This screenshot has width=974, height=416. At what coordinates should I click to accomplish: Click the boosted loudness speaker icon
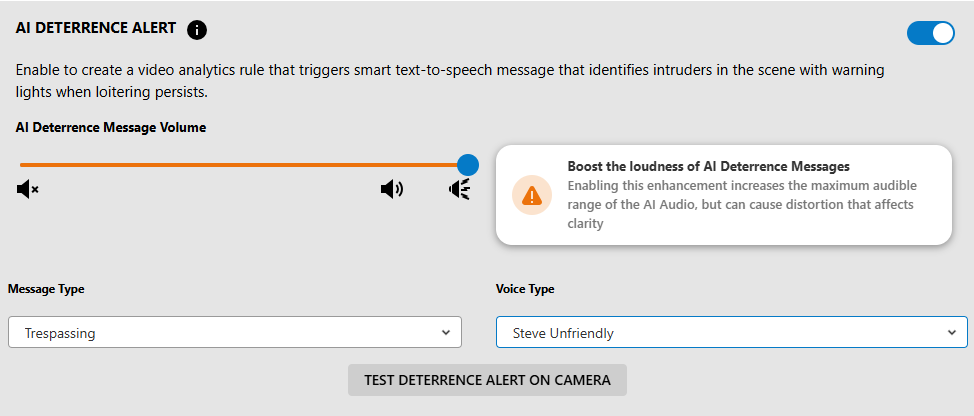[x=460, y=189]
